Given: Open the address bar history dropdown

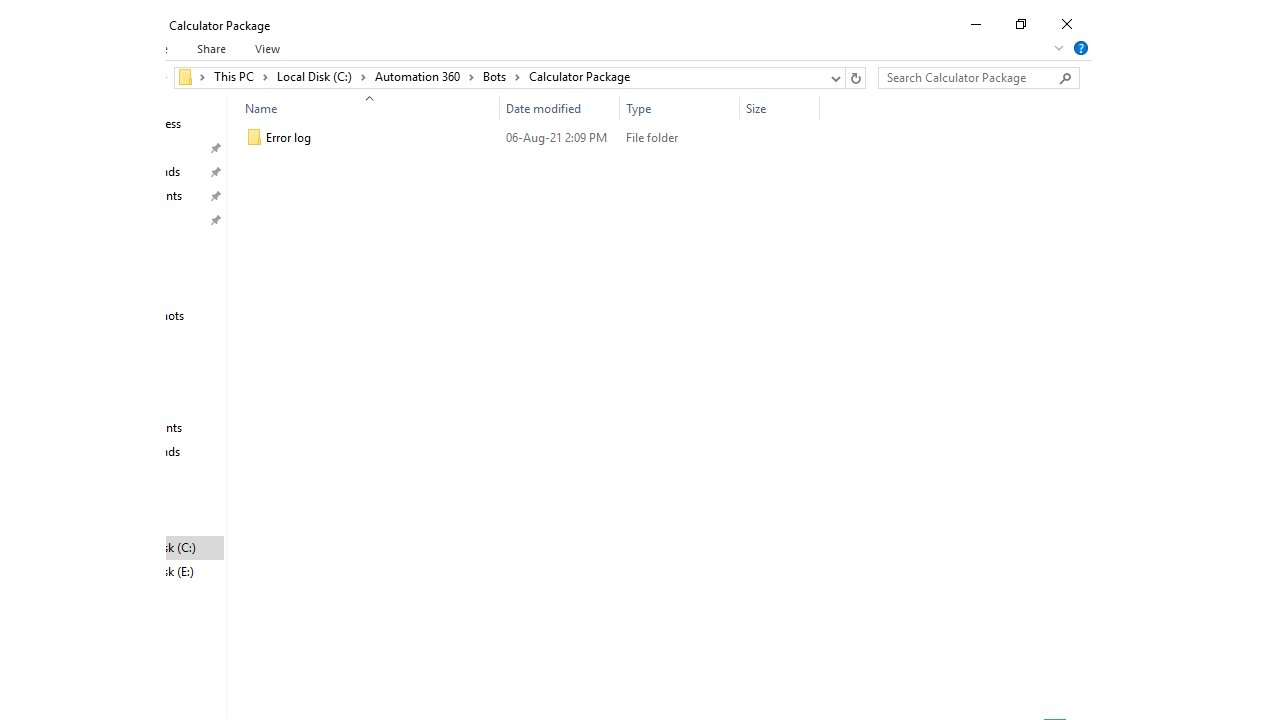Looking at the screenshot, I should pos(835,78).
